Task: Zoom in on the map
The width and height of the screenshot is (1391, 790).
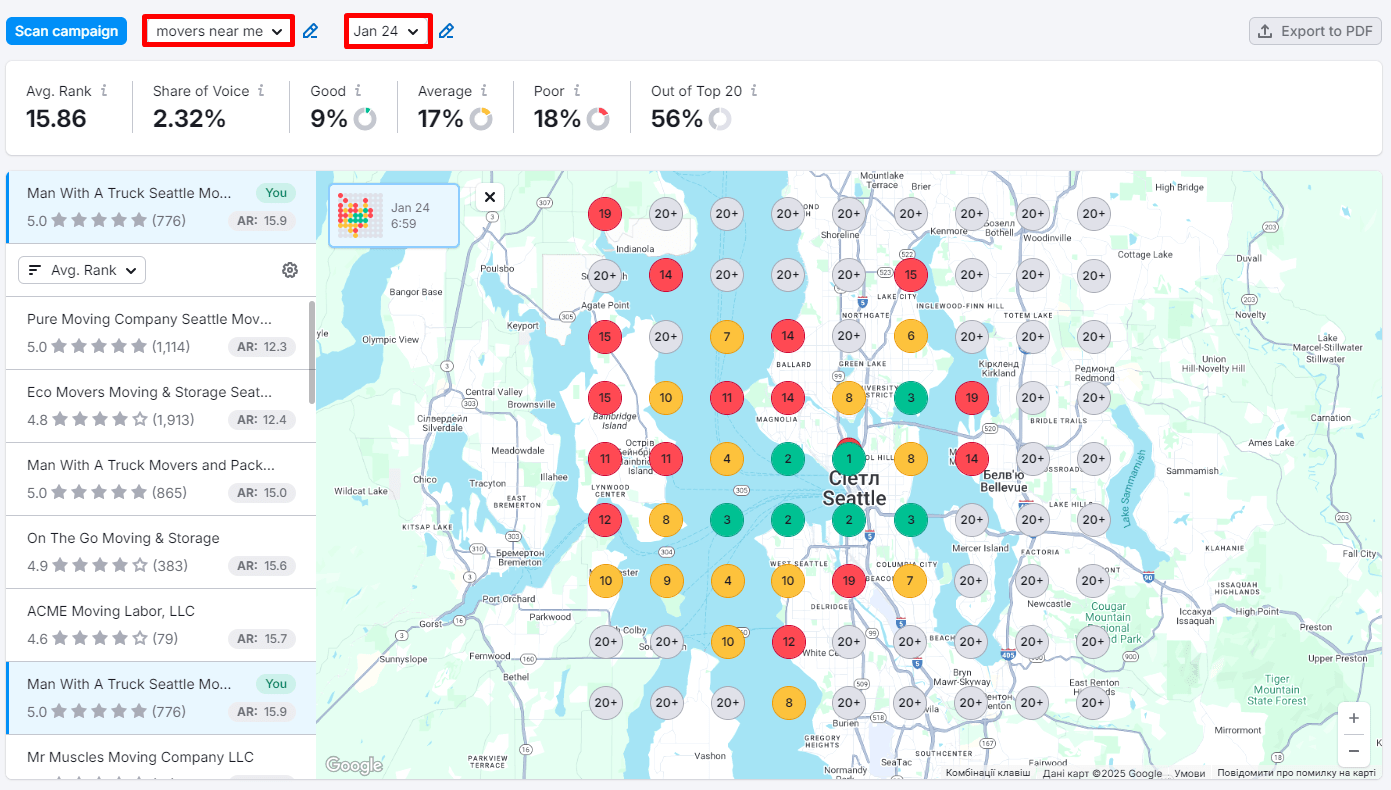Action: point(1353,718)
